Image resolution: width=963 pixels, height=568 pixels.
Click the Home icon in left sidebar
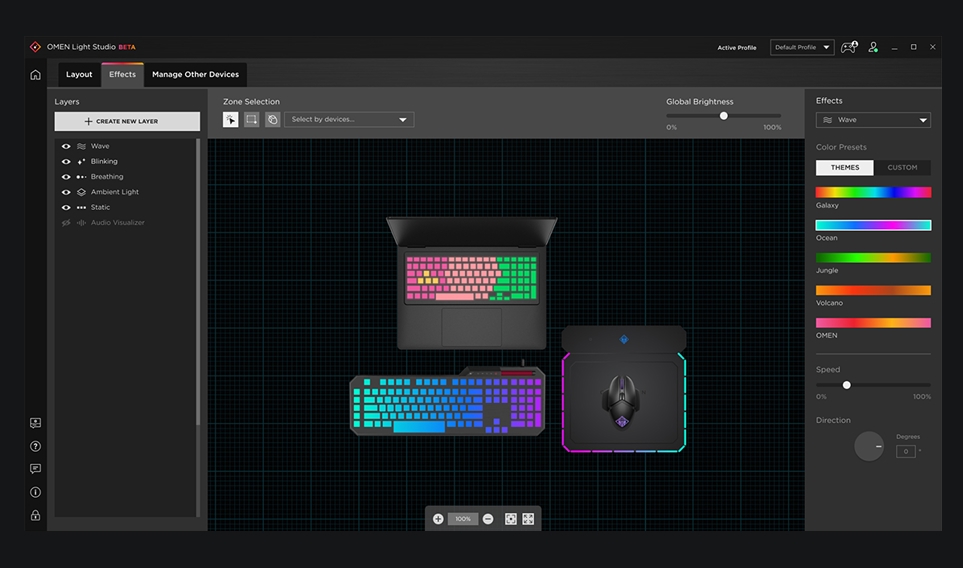coord(35,75)
